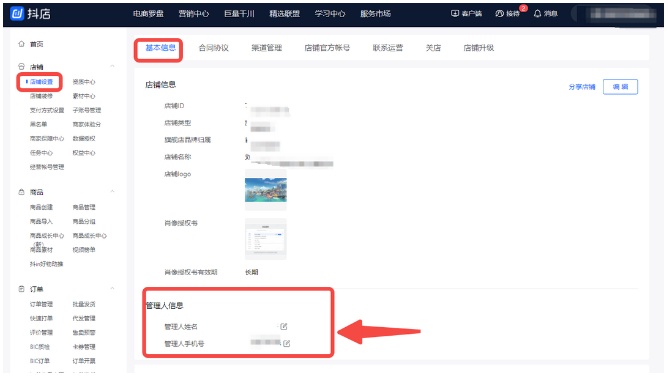Switch to the 店铺升级 tab

479,48
